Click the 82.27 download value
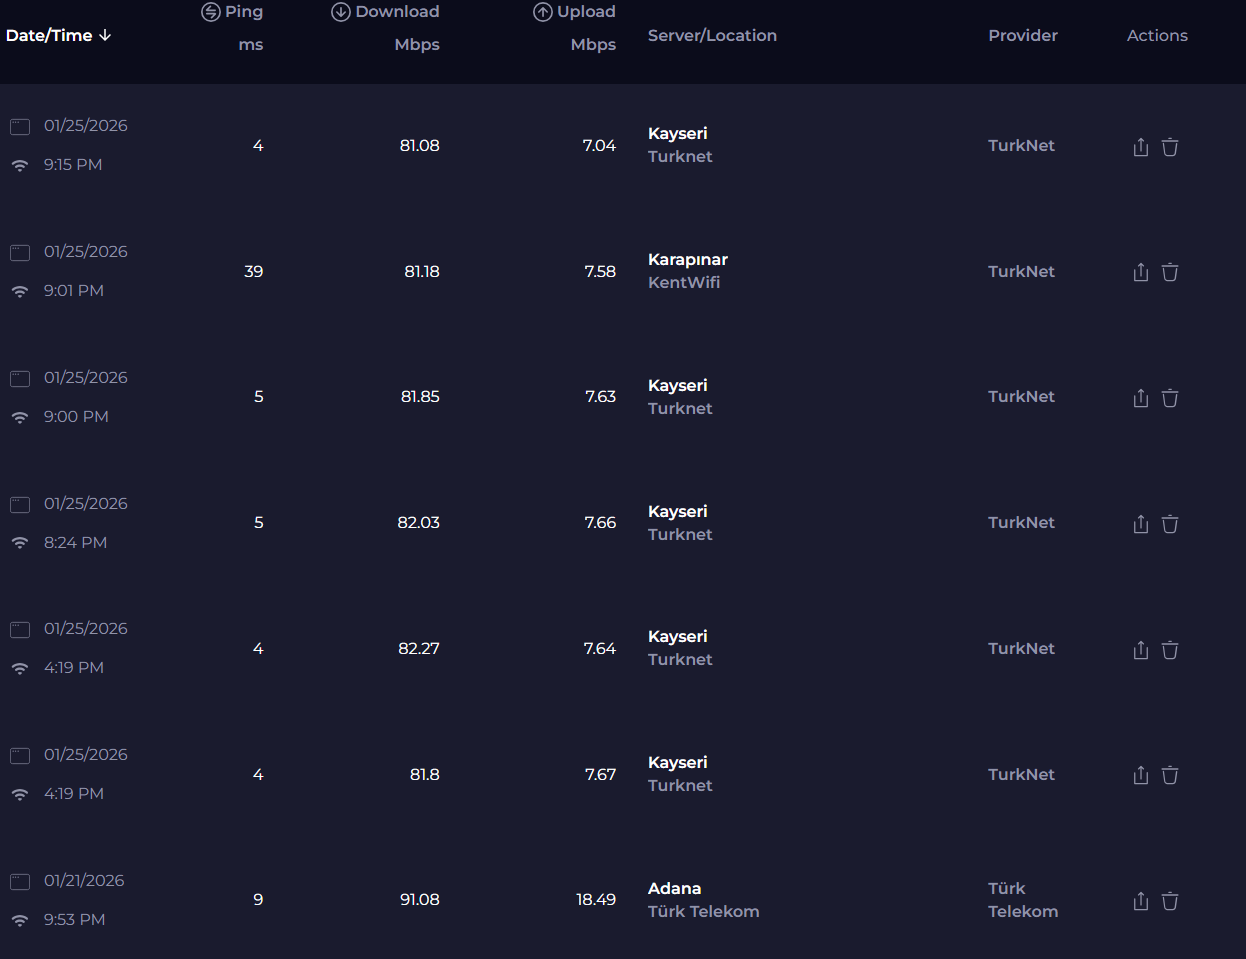The height and width of the screenshot is (959, 1246). 419,648
